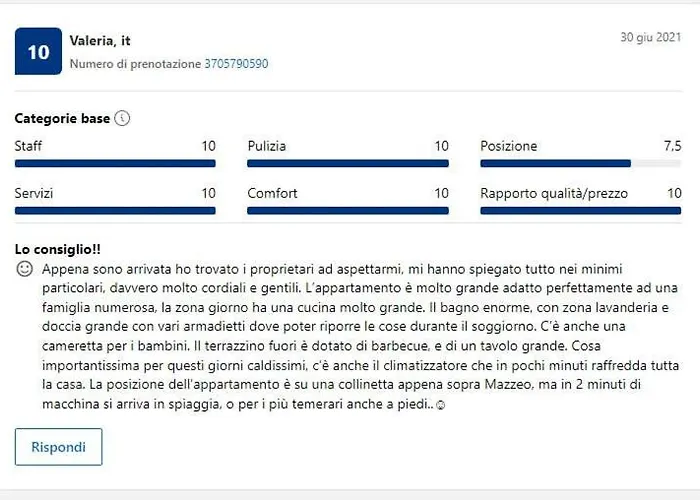Screen dimensions: 700x500
Task: Click the review paragraph text
Action: coord(361,337)
